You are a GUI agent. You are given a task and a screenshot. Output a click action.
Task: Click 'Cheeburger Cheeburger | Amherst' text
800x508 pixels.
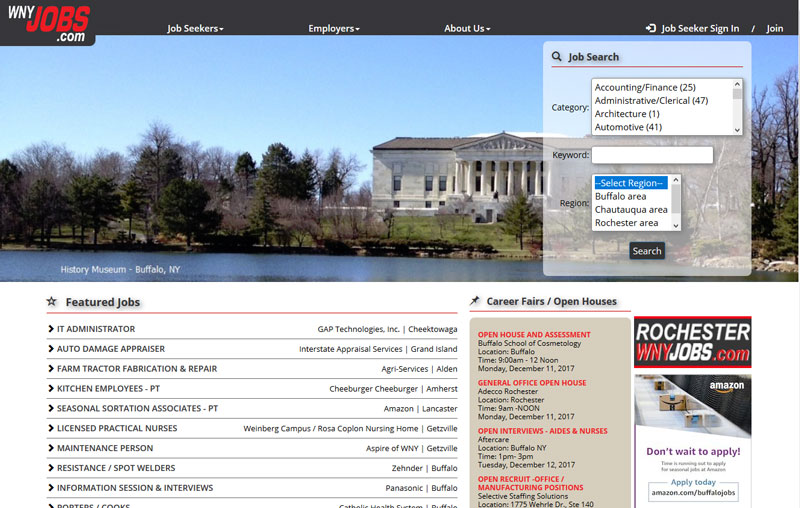click(x=393, y=389)
